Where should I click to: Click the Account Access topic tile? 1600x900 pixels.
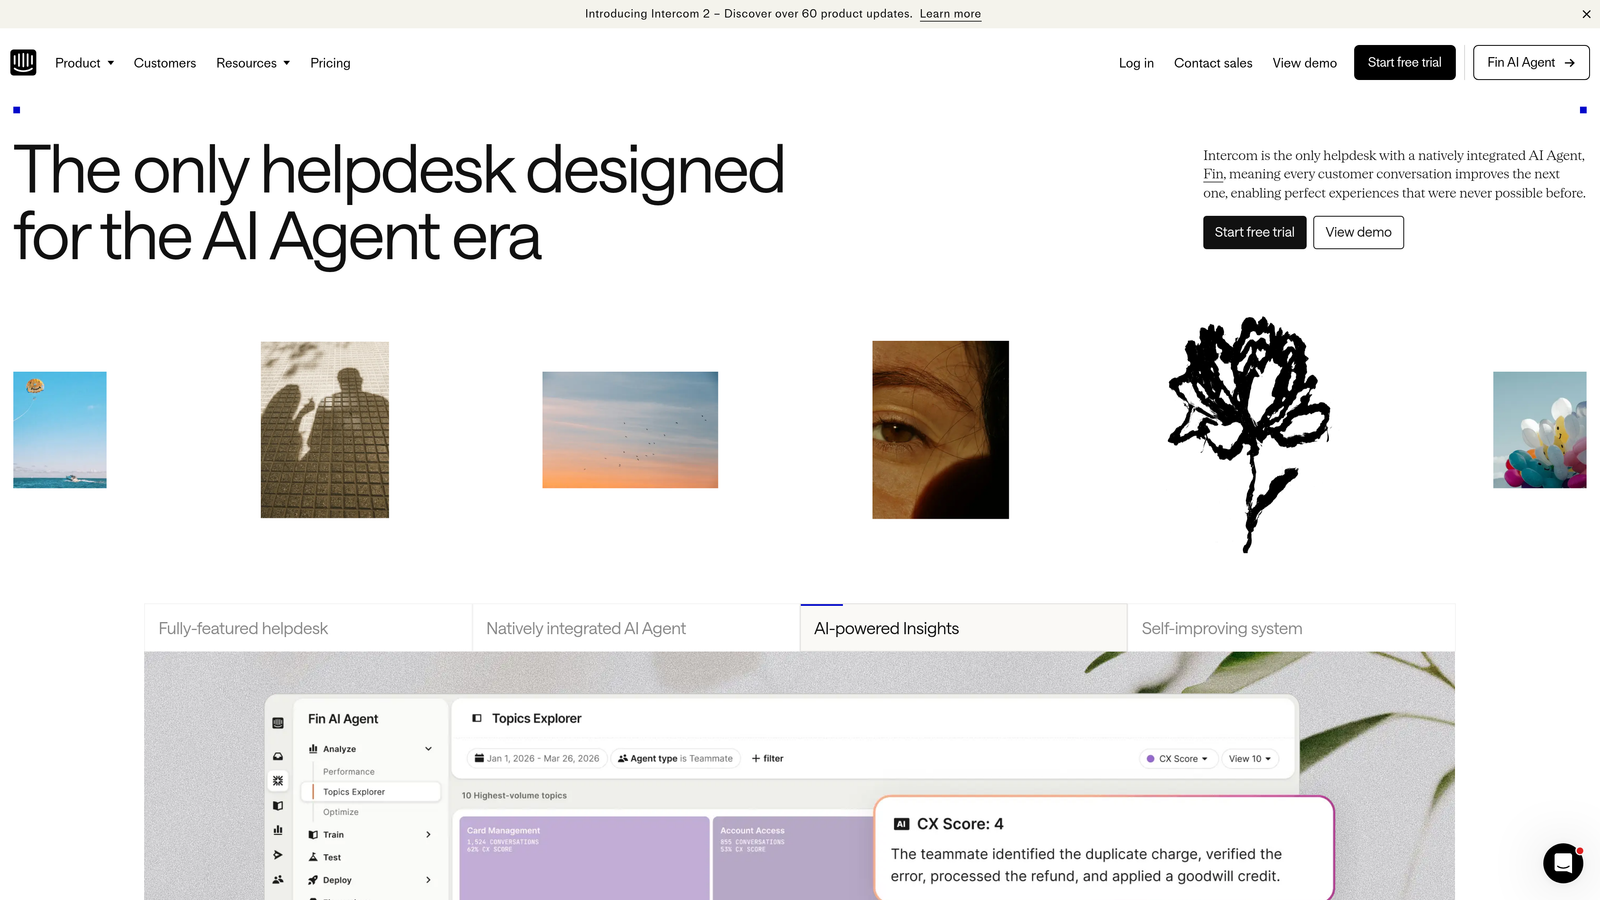[x=794, y=858]
